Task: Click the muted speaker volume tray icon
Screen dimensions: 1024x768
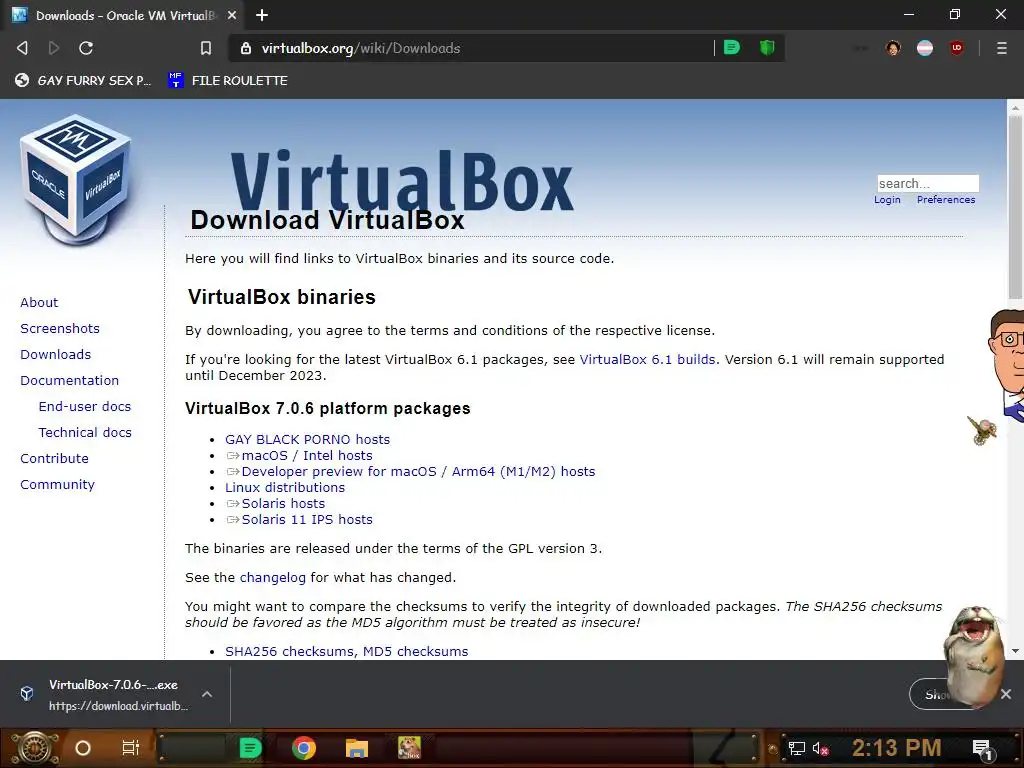Action: click(820, 748)
